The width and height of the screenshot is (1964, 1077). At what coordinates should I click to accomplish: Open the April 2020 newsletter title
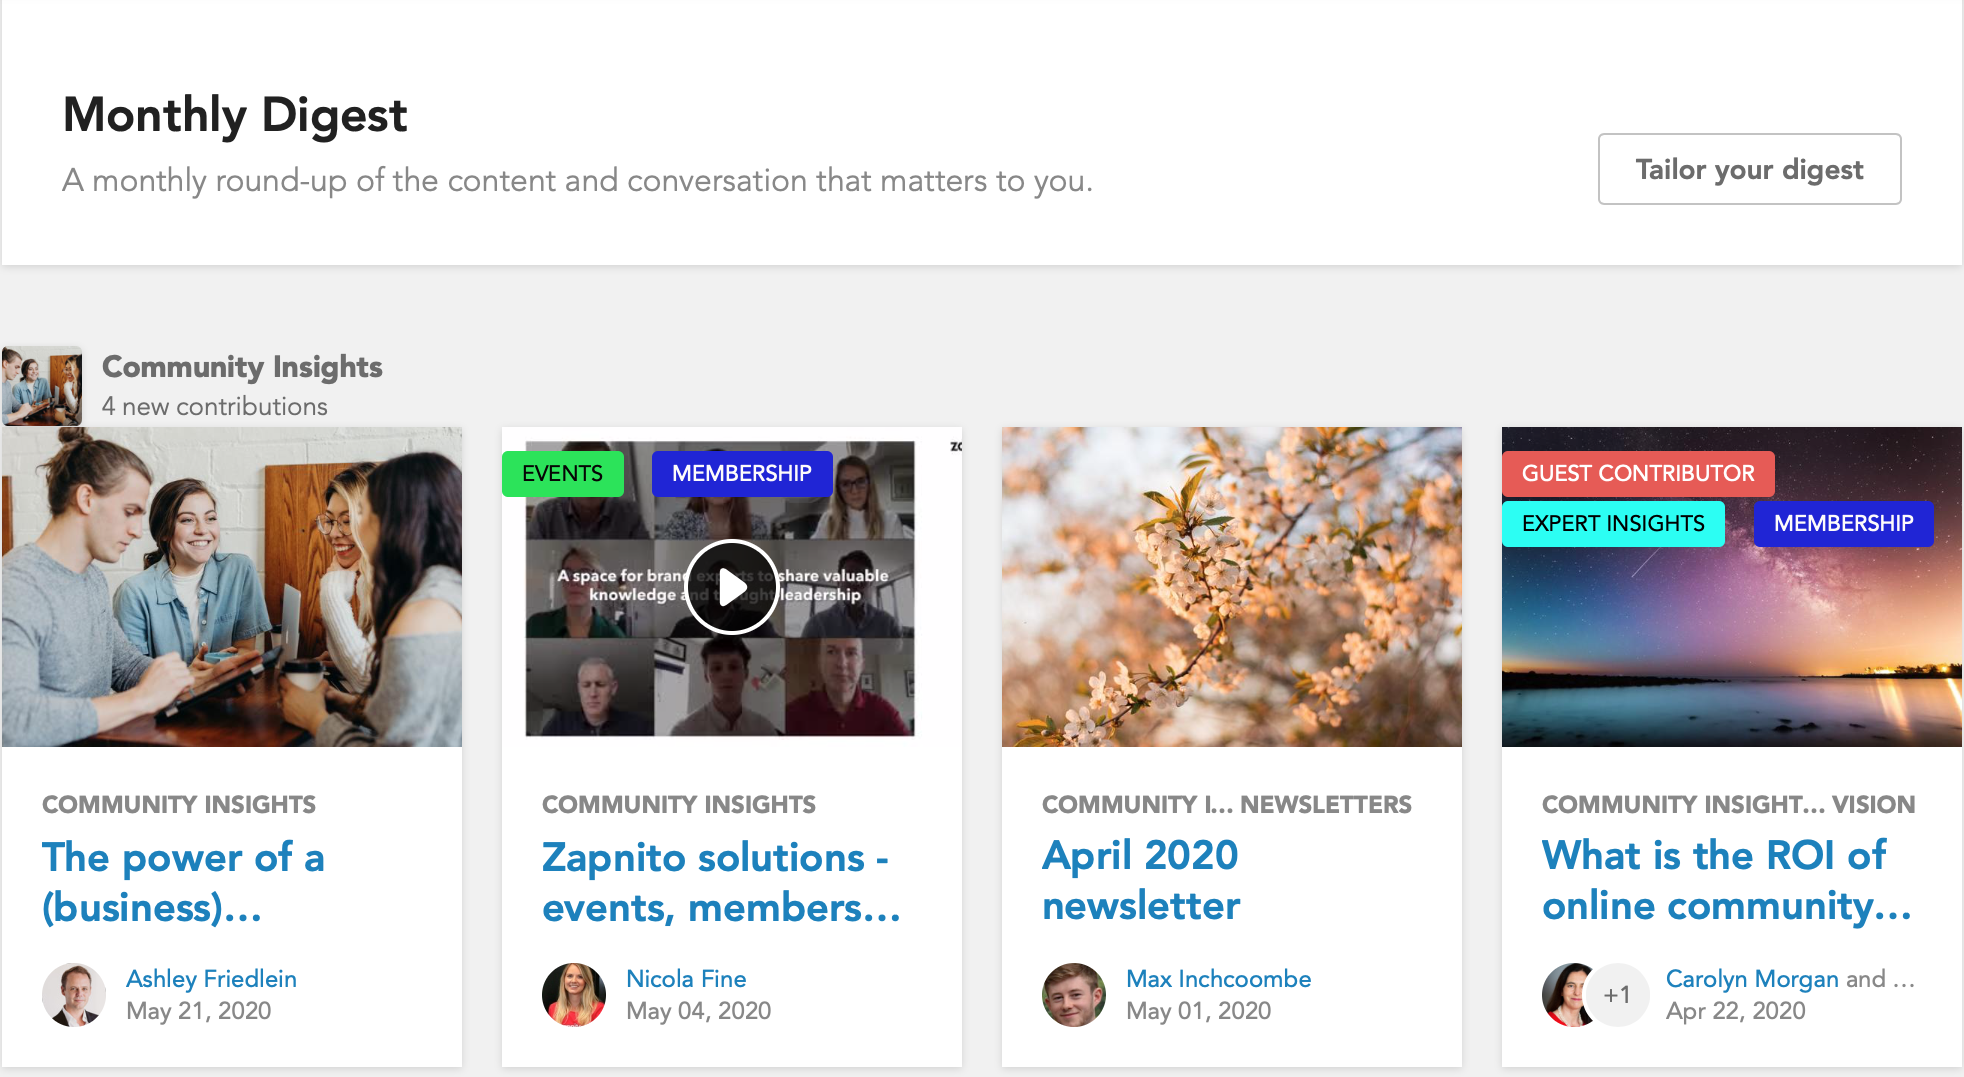(1141, 880)
